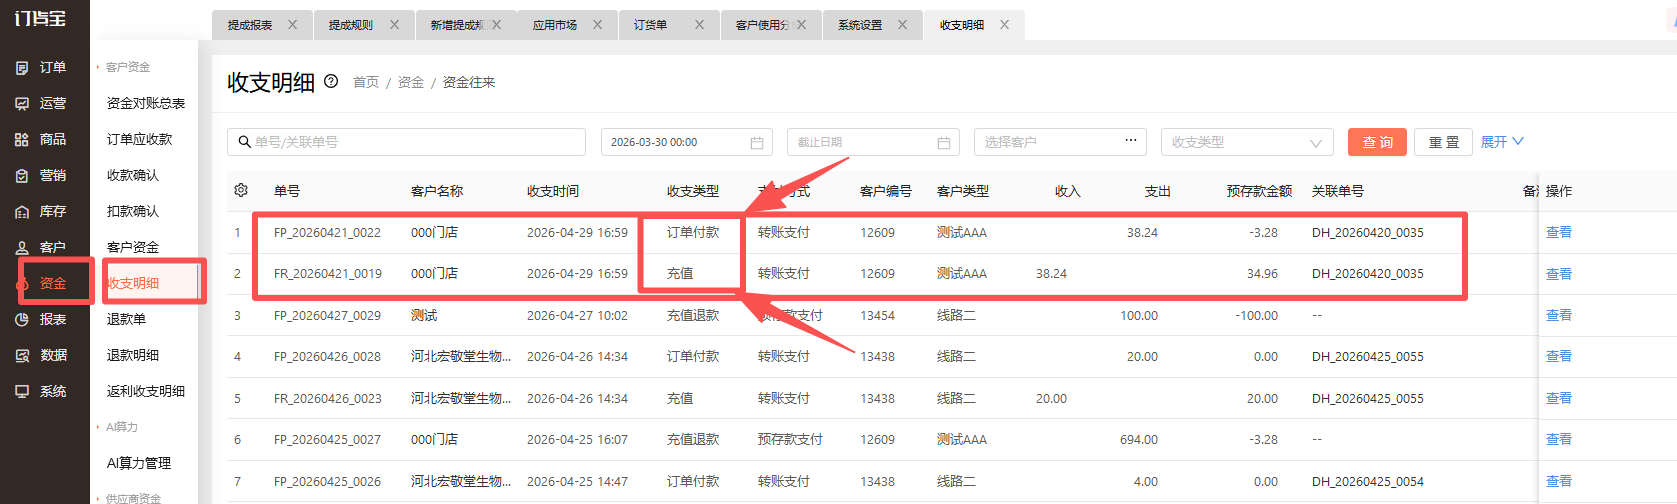
Task: Open the 订单 sidebar icon
Action: pos(22,68)
